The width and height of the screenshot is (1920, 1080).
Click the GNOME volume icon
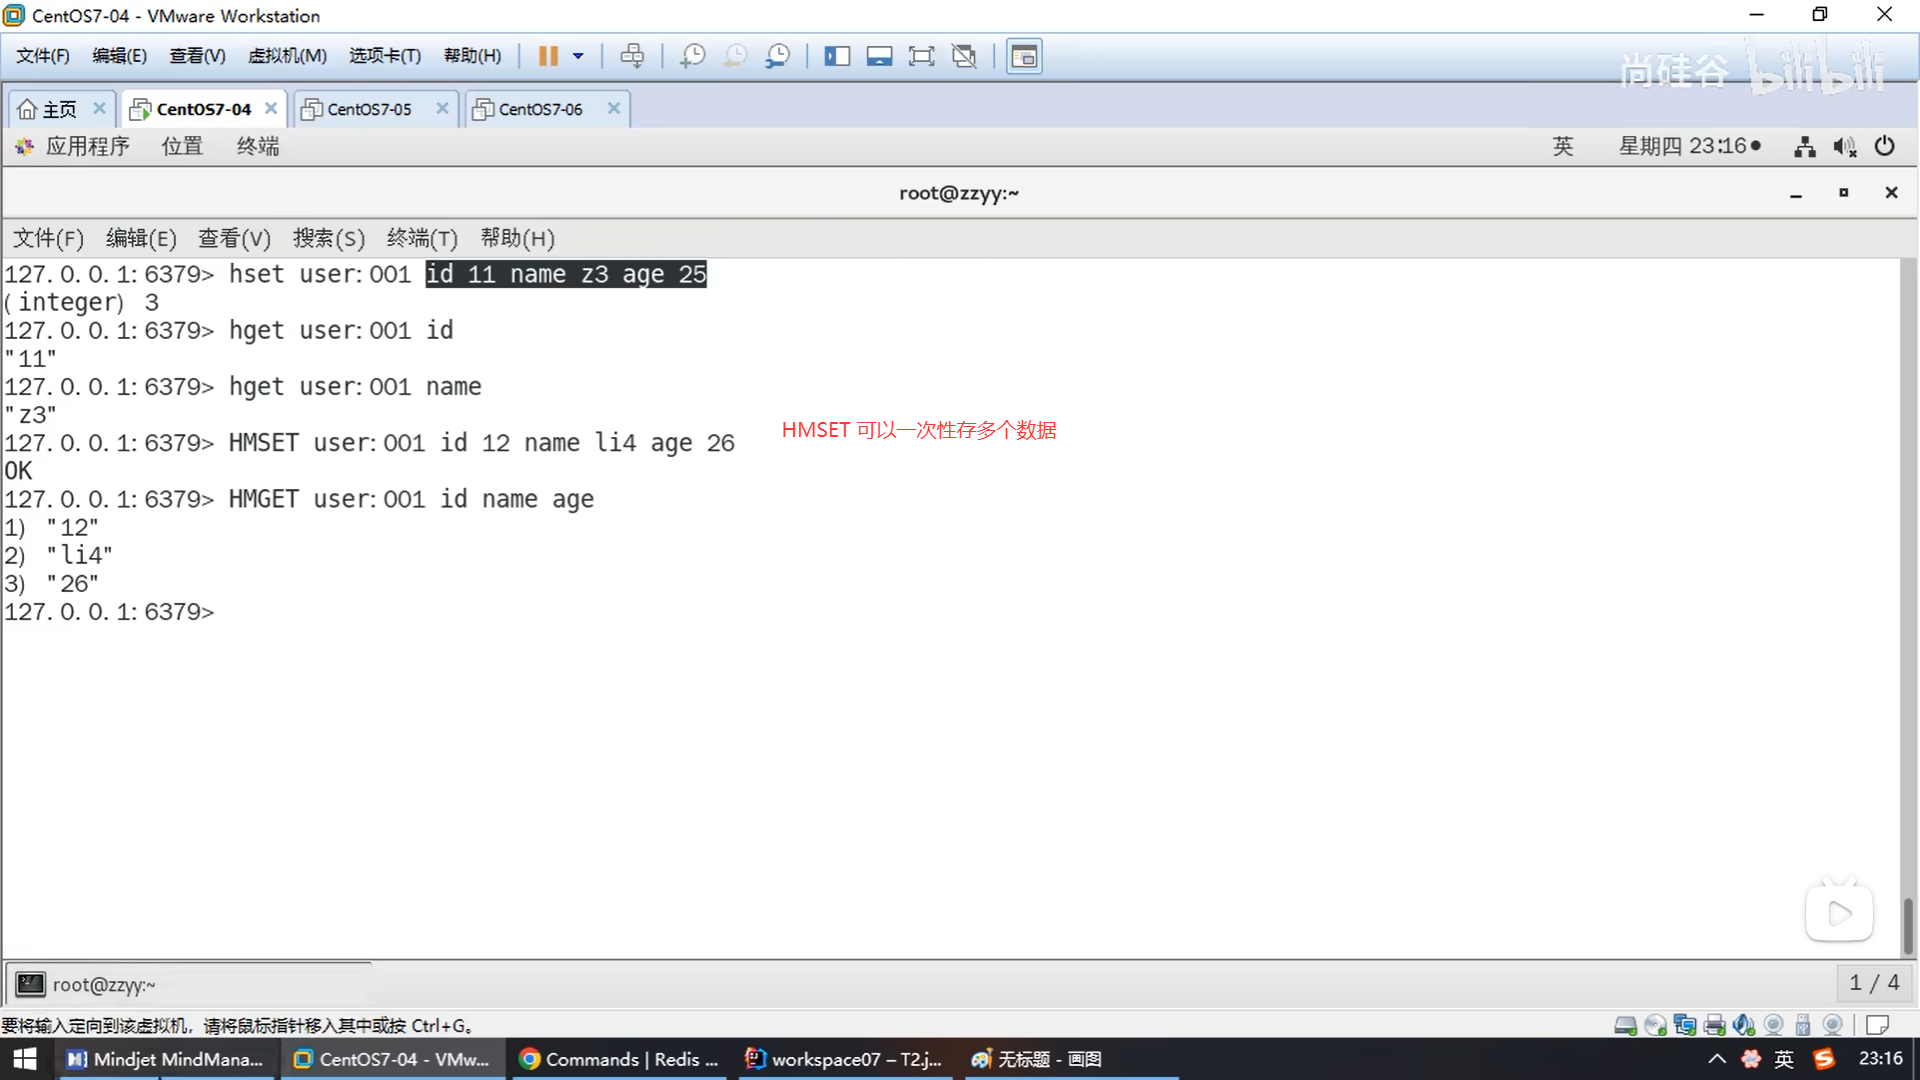click(x=1844, y=147)
